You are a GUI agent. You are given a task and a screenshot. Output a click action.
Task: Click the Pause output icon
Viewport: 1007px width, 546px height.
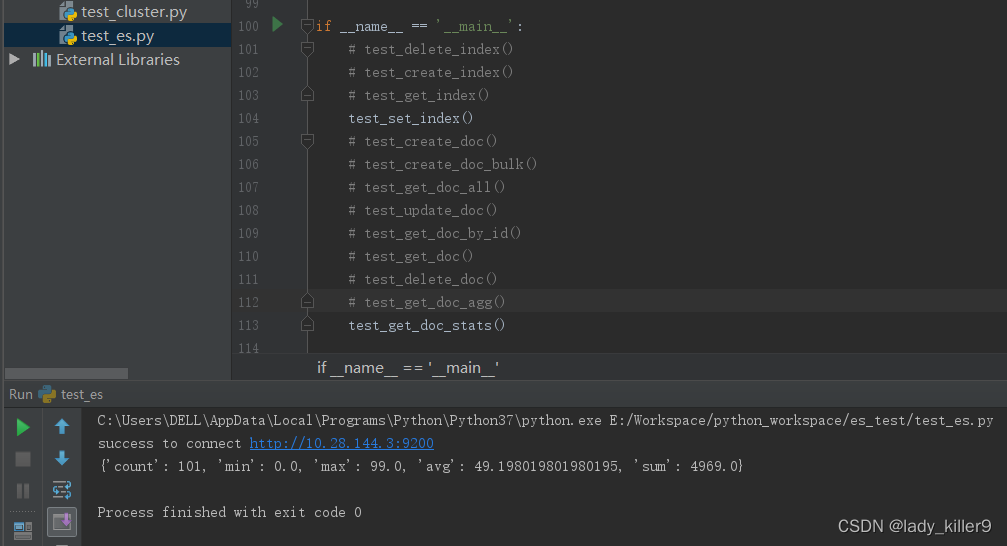coord(22,491)
